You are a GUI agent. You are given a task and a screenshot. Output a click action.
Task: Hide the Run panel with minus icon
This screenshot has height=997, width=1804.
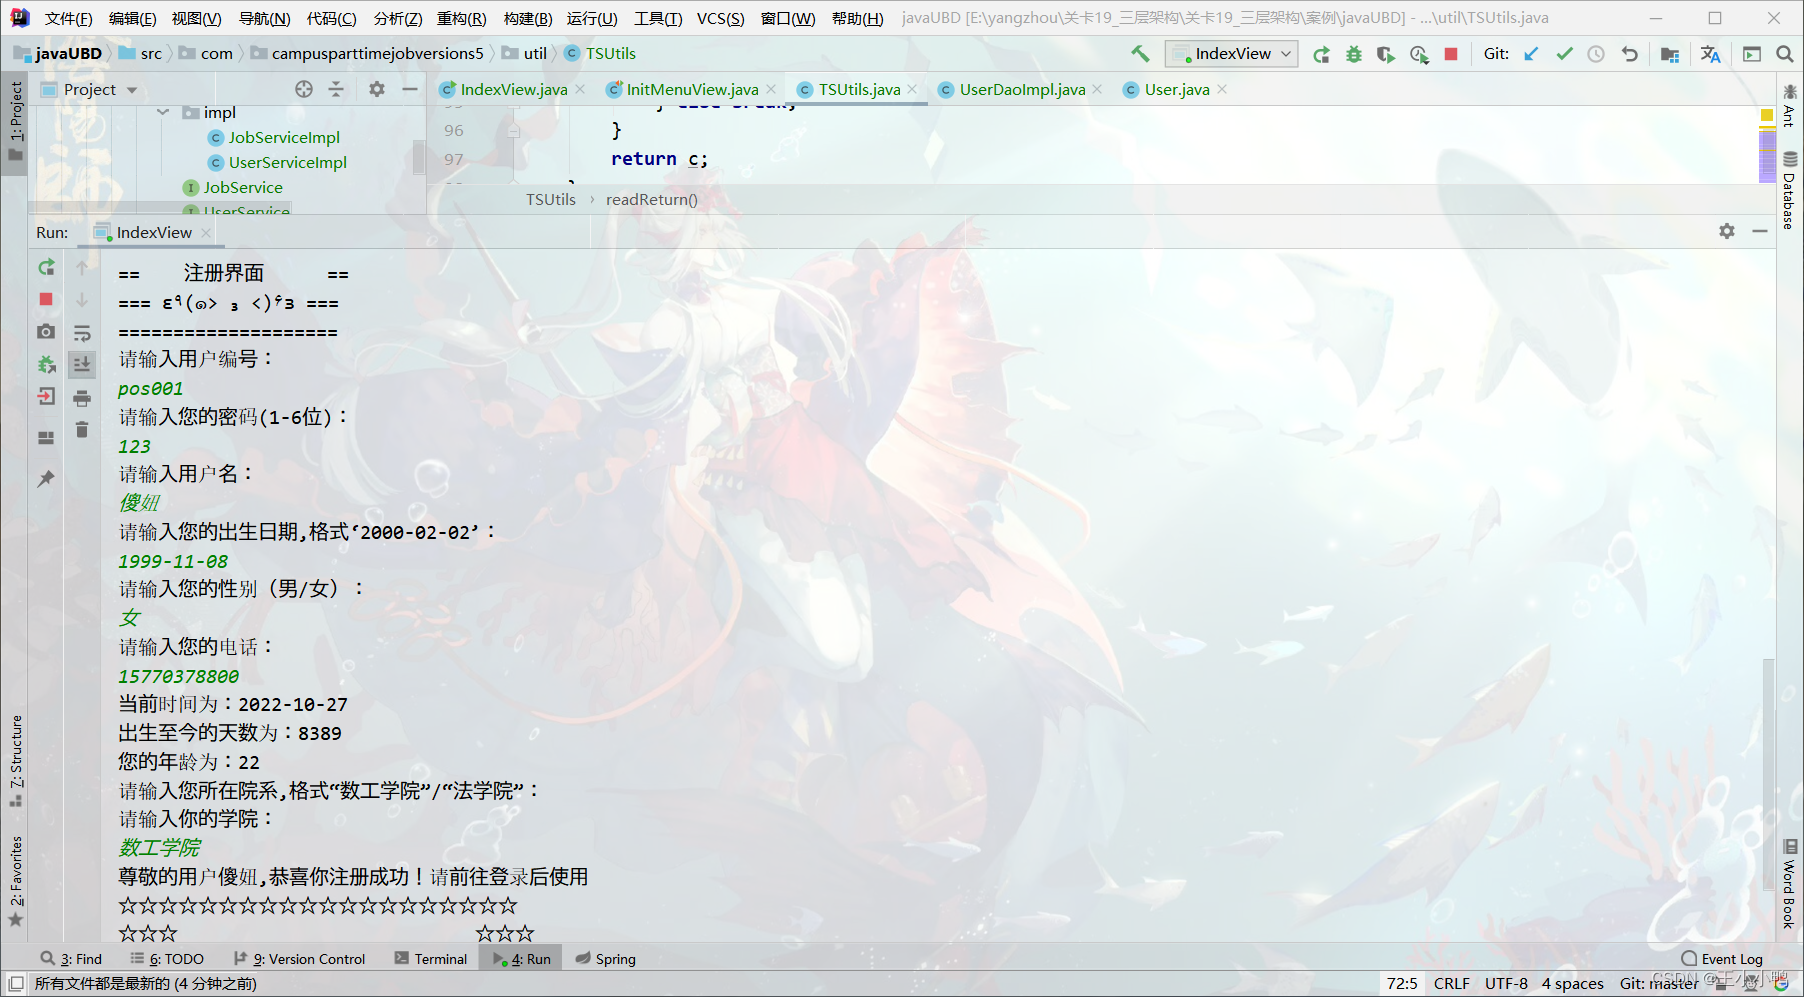[1760, 231]
